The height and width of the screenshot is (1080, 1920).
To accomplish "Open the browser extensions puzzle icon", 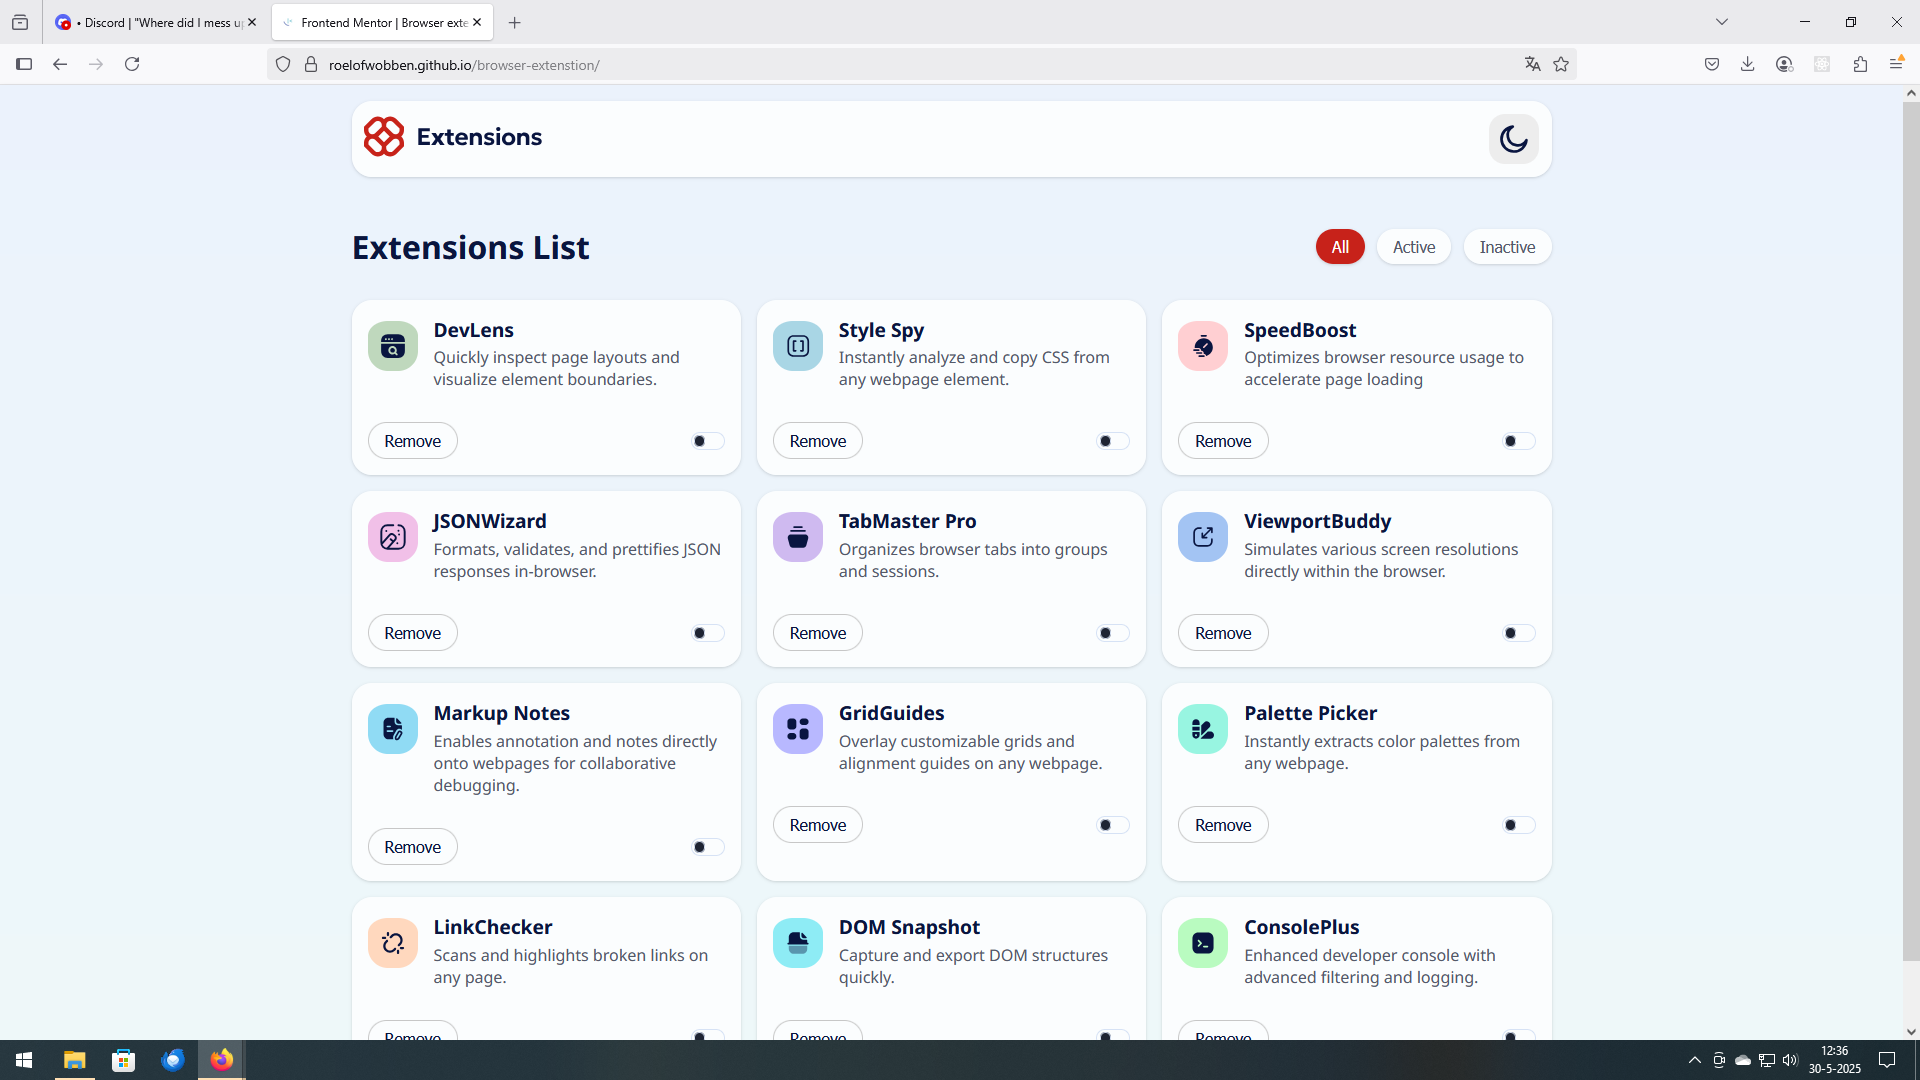I will (x=1859, y=64).
